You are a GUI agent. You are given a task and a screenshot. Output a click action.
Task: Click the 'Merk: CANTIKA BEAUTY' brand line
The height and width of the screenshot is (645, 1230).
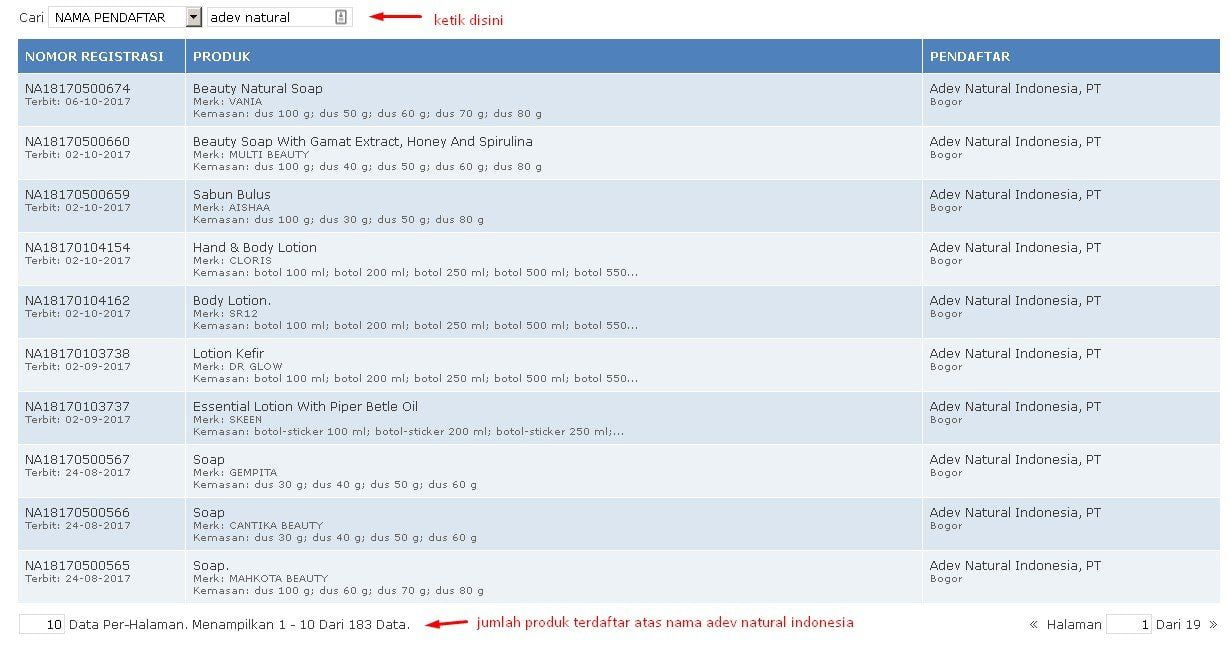(x=258, y=526)
